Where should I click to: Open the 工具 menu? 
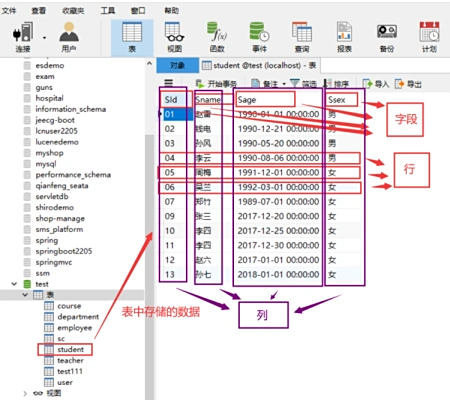[x=108, y=11]
